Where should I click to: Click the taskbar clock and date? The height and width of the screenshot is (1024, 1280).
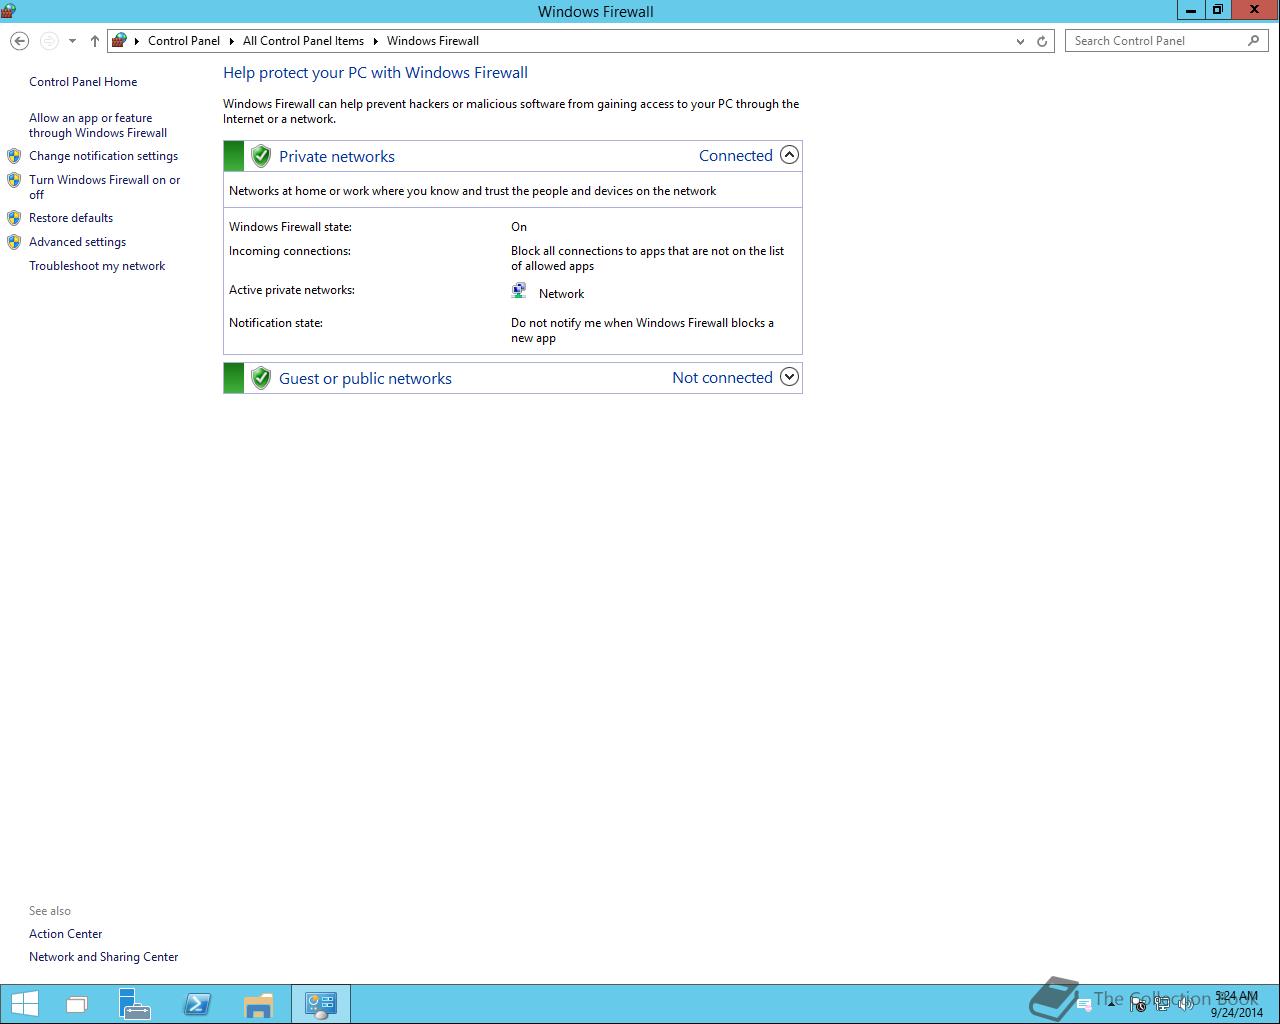[1237, 1004]
